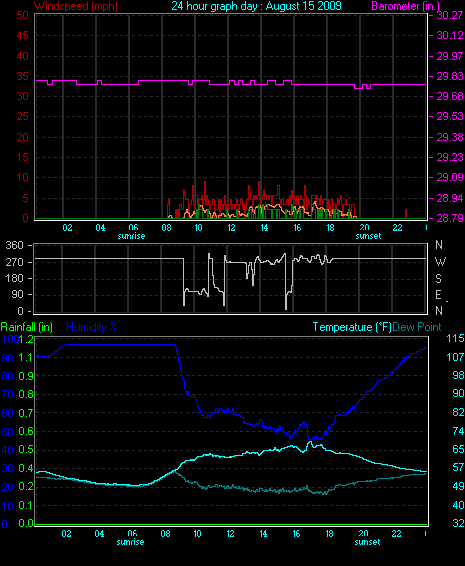465x566 pixels.
Task: Click the red windspeed axis value 50
Action: 22,15
